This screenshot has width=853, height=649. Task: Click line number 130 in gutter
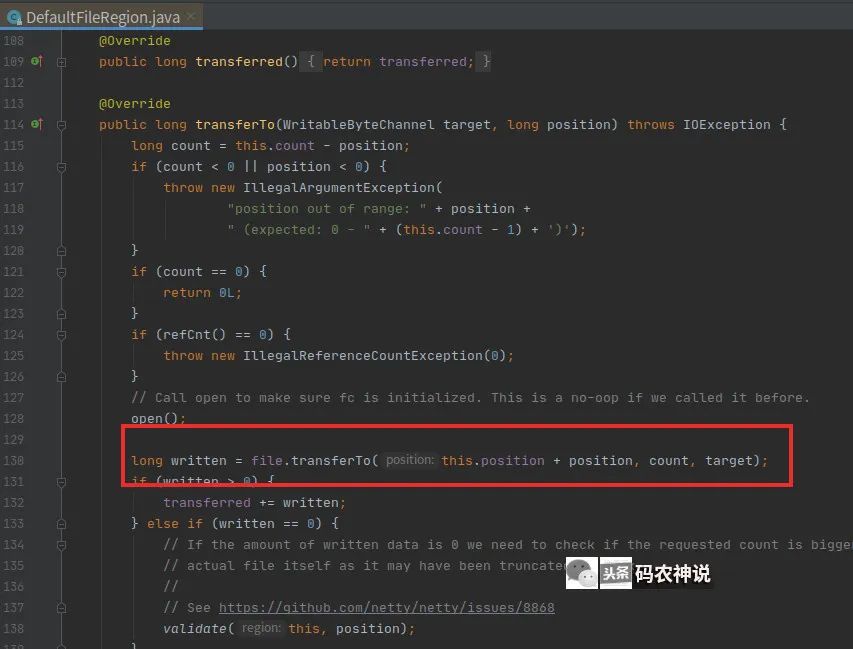[13, 461]
